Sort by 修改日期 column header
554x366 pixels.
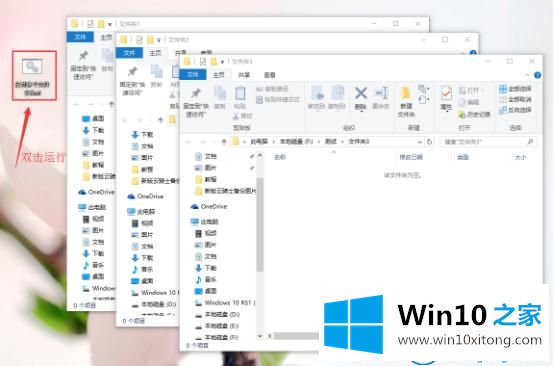411,157
